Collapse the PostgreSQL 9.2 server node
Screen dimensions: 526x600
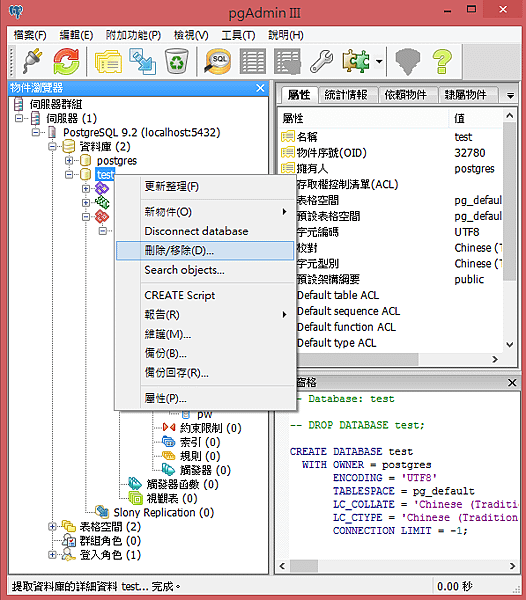36,132
